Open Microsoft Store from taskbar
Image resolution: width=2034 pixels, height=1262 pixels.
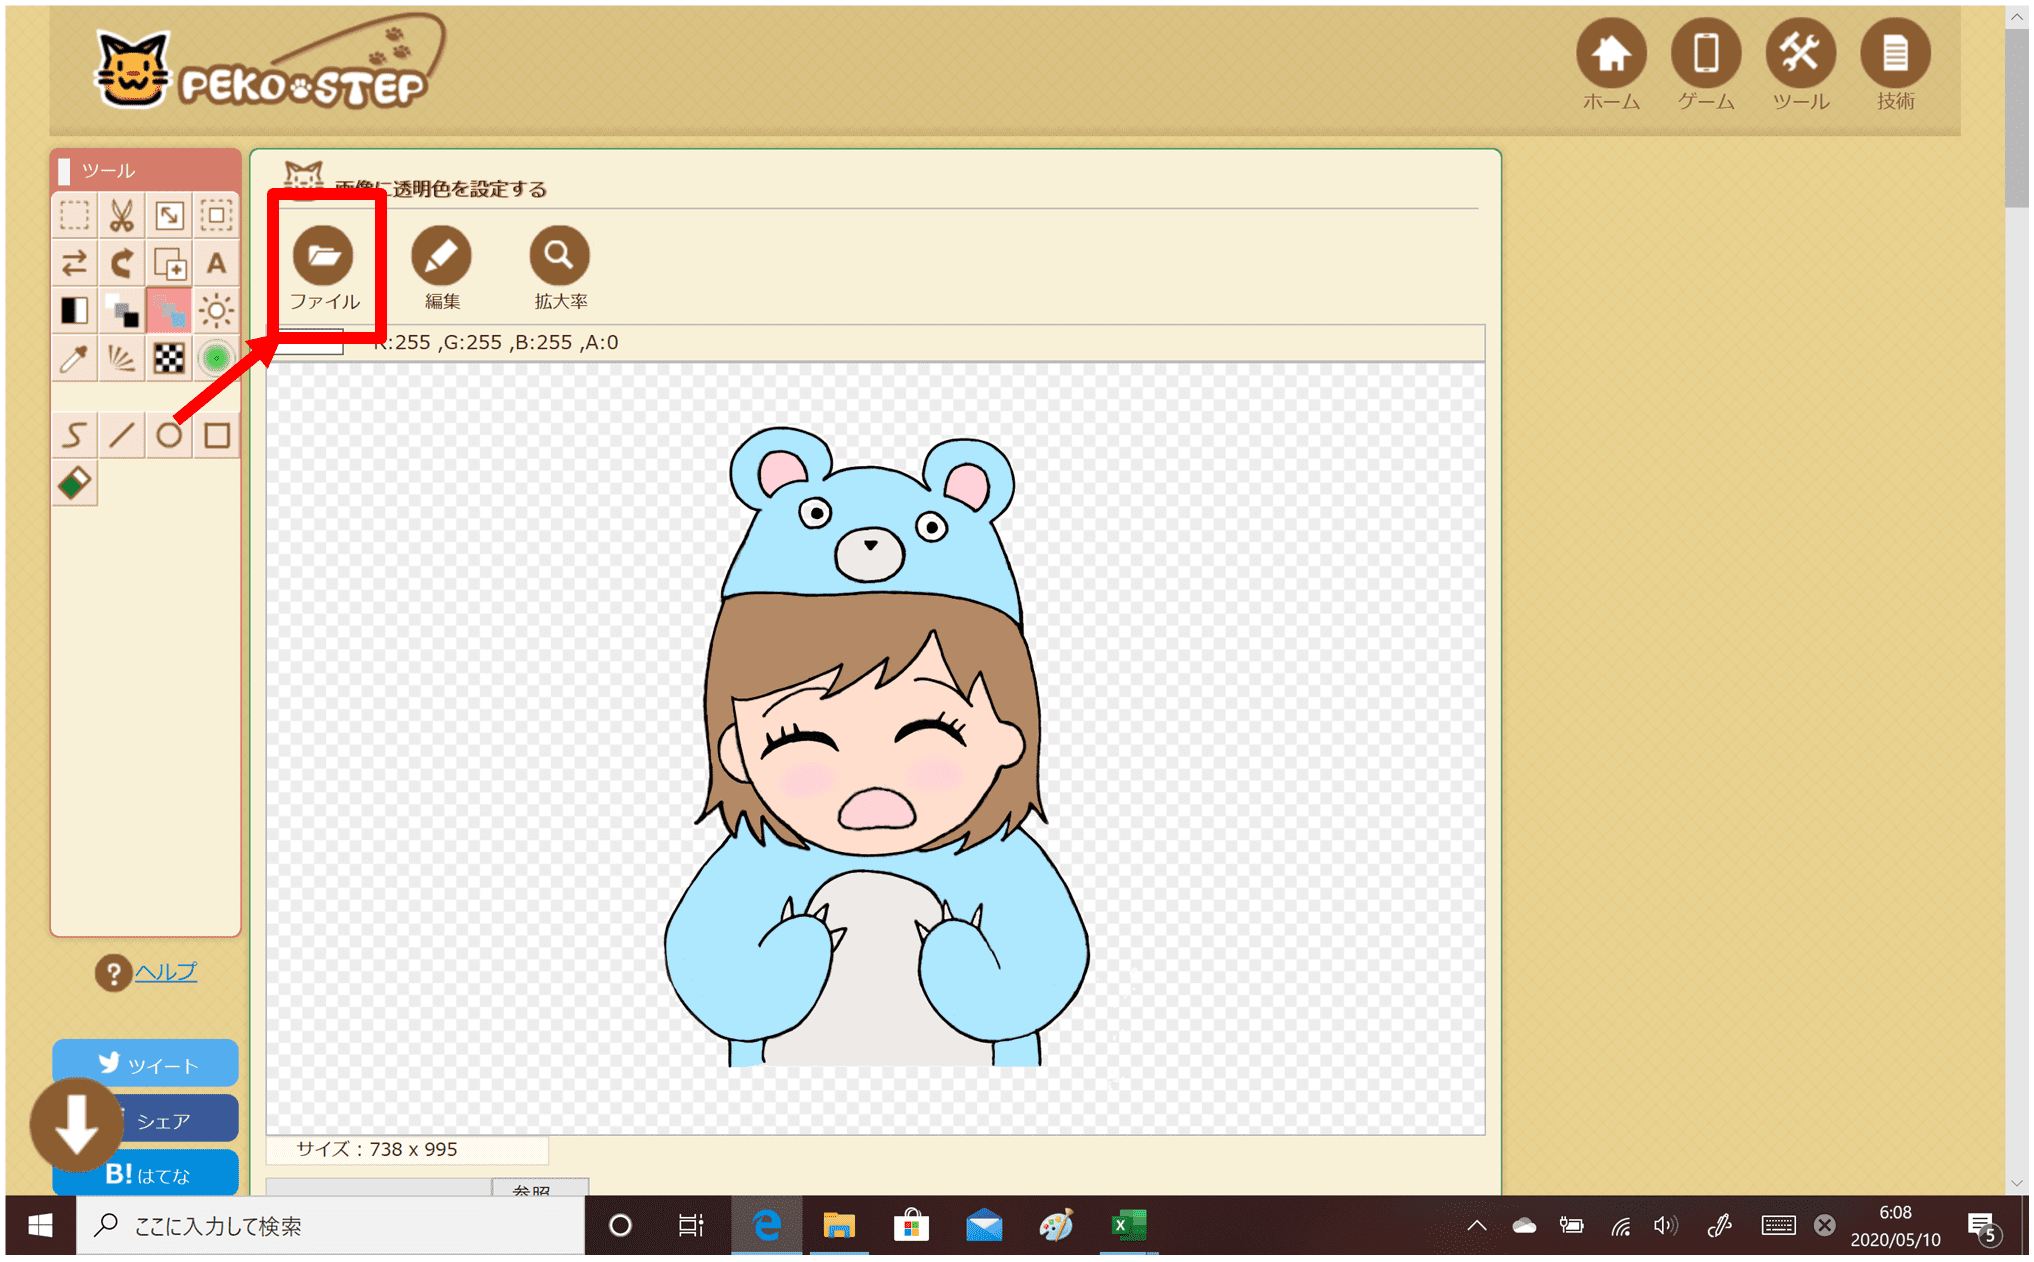[x=911, y=1225]
